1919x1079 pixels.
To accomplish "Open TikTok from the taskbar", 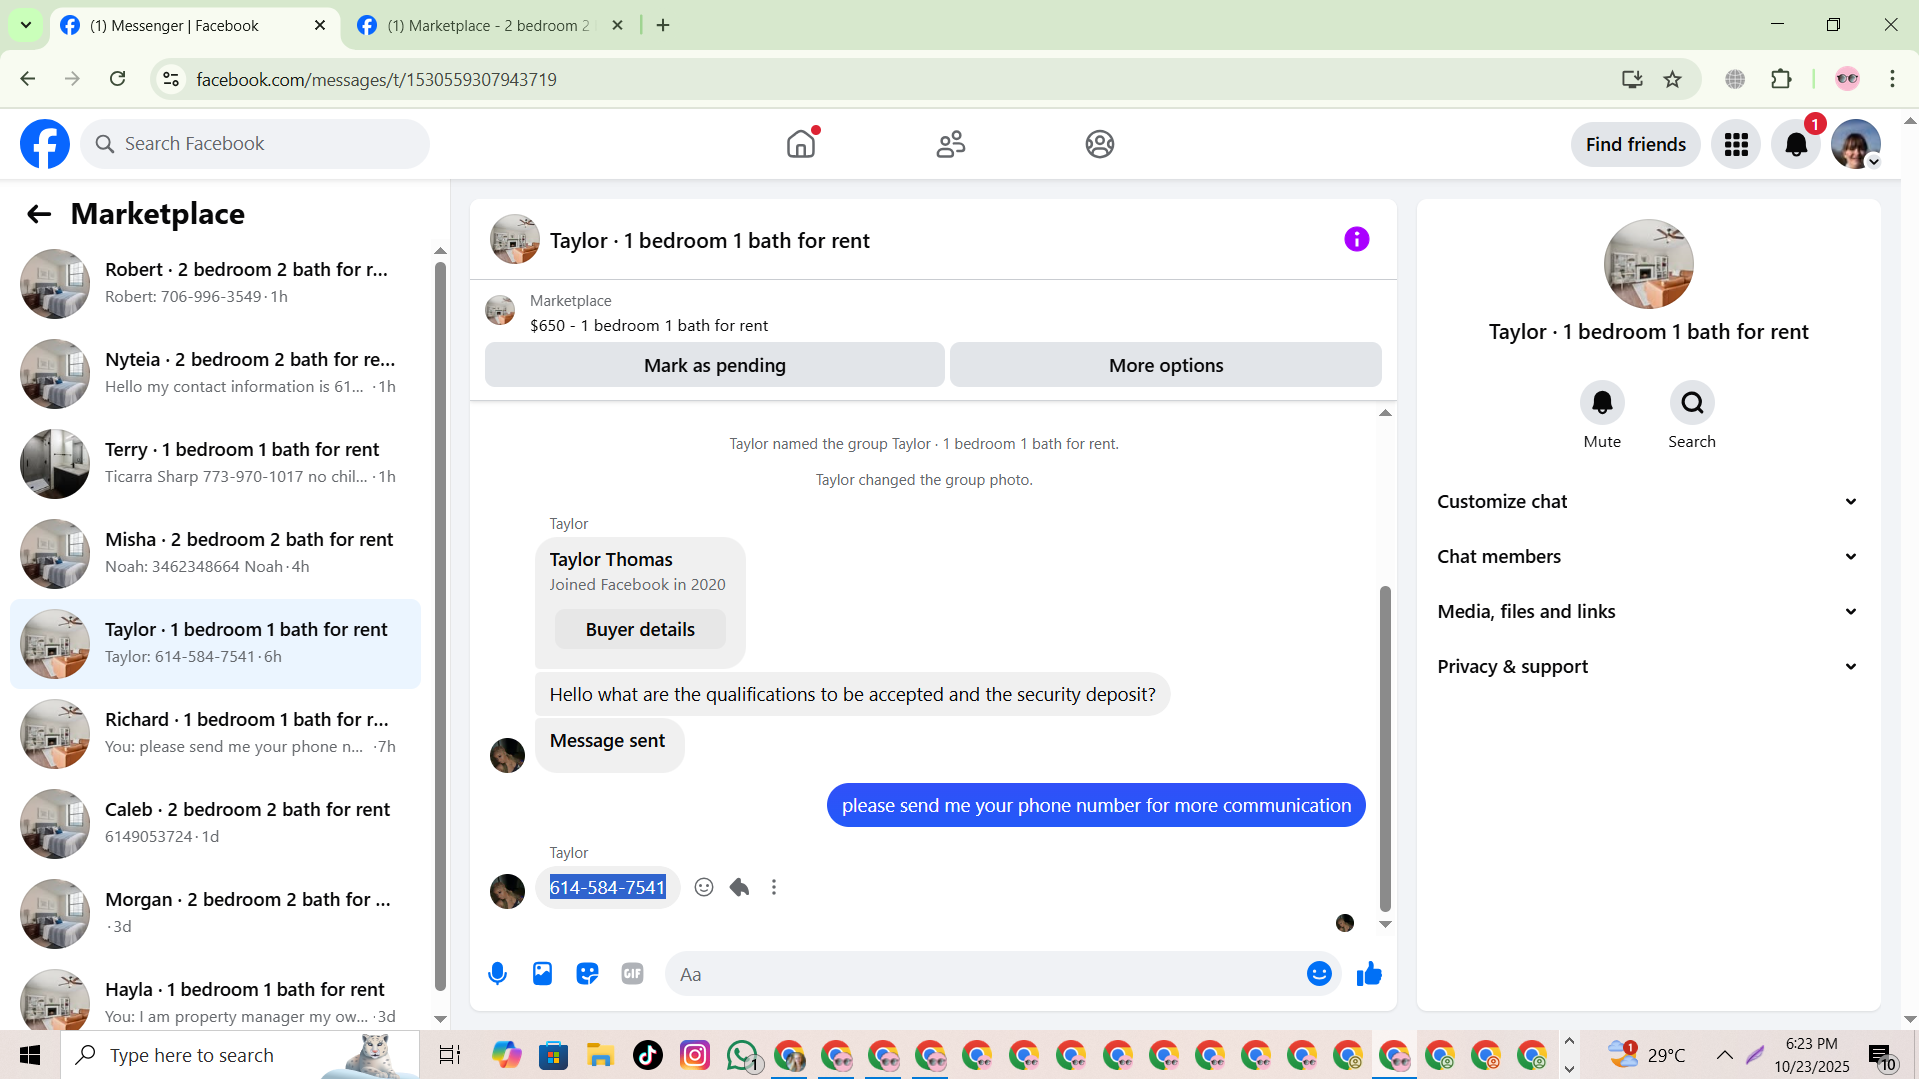I will pyautogui.click(x=648, y=1055).
